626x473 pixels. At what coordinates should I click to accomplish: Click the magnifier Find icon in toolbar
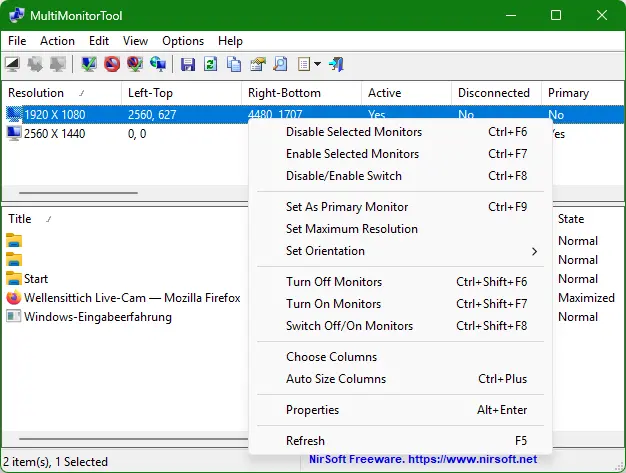[281, 64]
